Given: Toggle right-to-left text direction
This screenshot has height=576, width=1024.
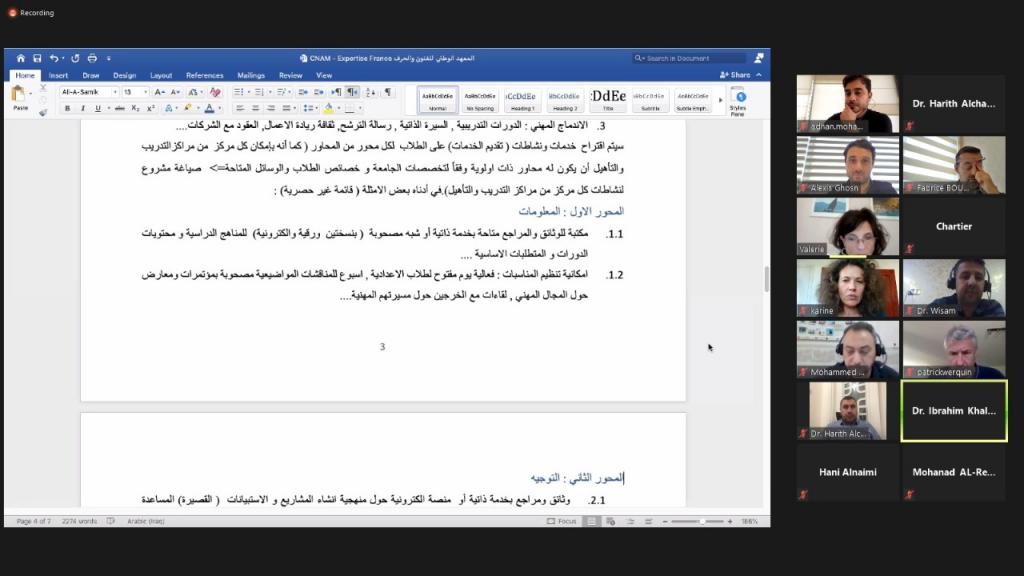Looking at the screenshot, I should [352, 92].
